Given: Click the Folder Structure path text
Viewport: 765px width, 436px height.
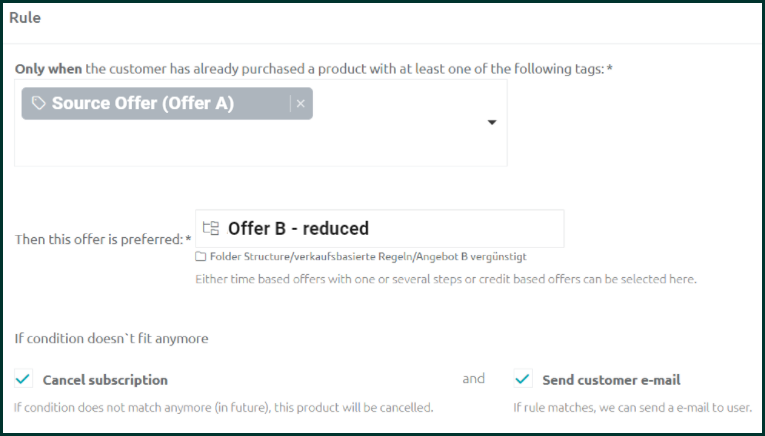Looking at the screenshot, I should pyautogui.click(x=368, y=257).
